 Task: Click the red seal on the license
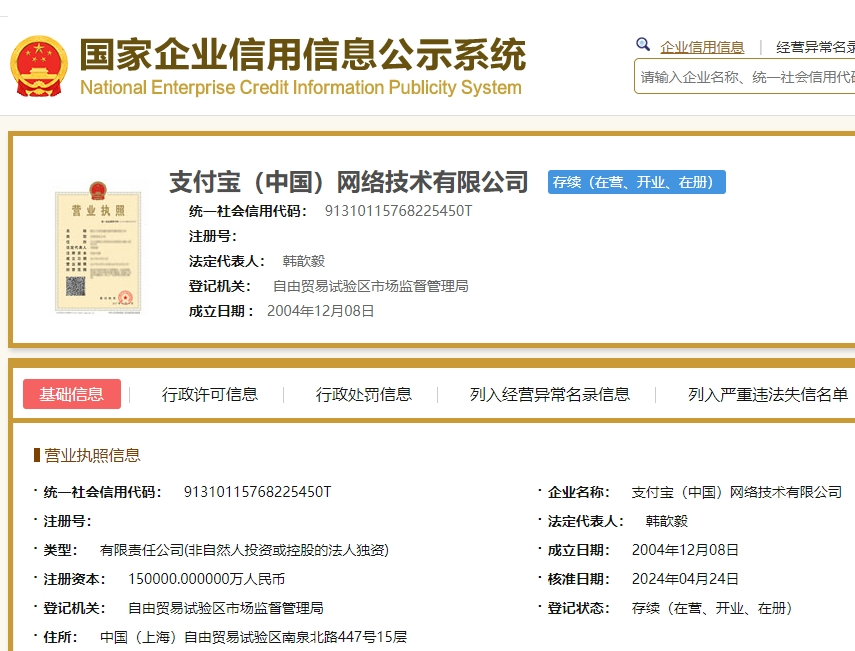125,296
